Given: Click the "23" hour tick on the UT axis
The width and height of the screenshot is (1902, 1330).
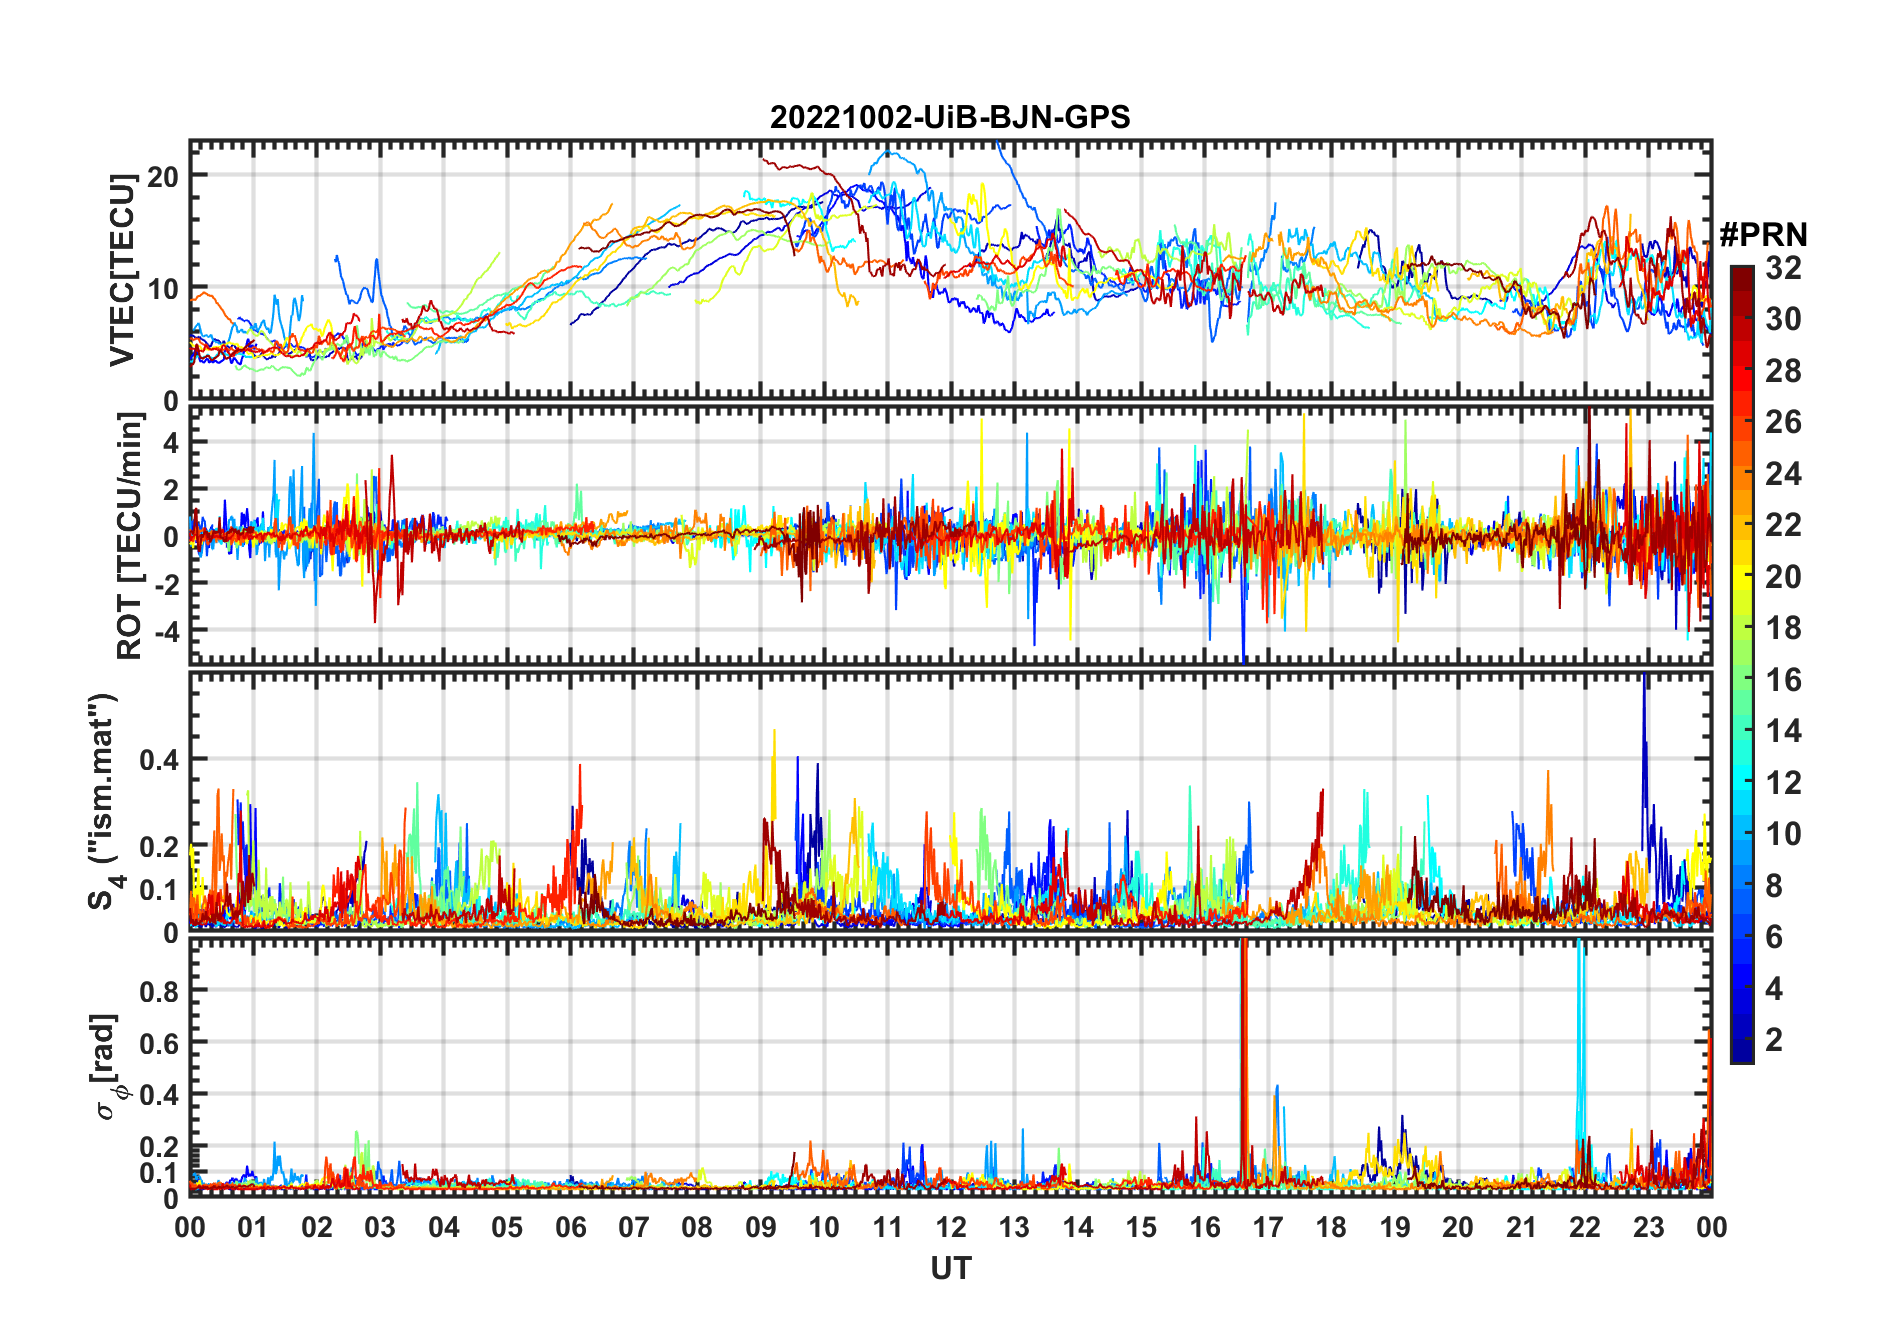Looking at the screenshot, I should (1649, 1227).
